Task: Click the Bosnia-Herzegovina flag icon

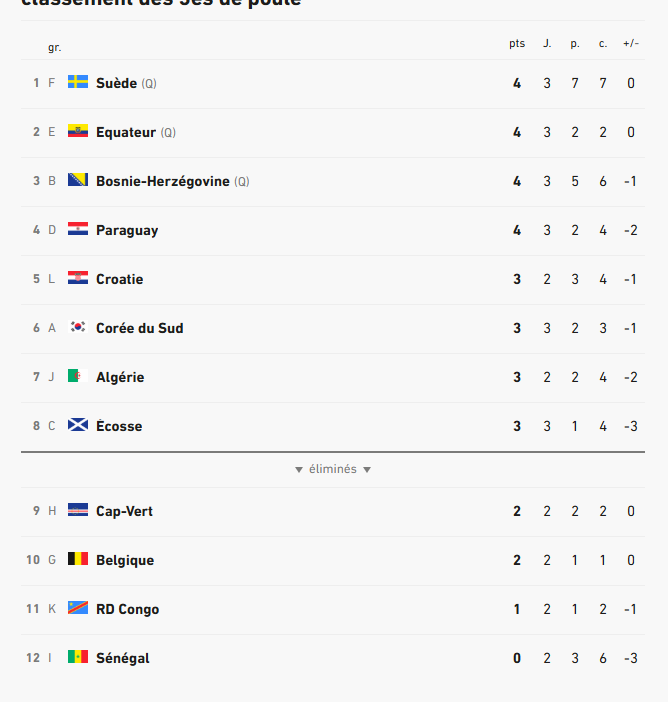Action: [x=78, y=180]
